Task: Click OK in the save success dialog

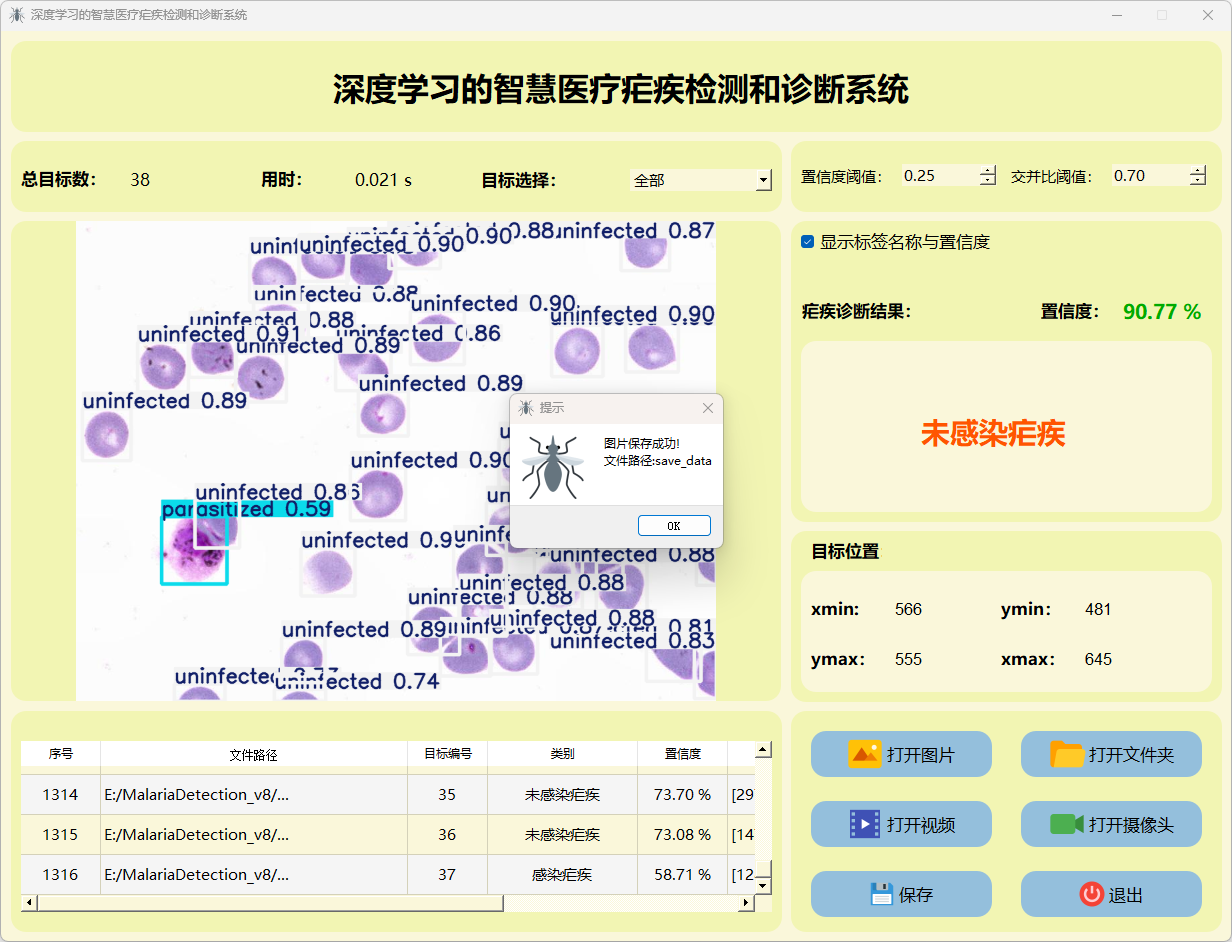Action: pyautogui.click(x=674, y=526)
